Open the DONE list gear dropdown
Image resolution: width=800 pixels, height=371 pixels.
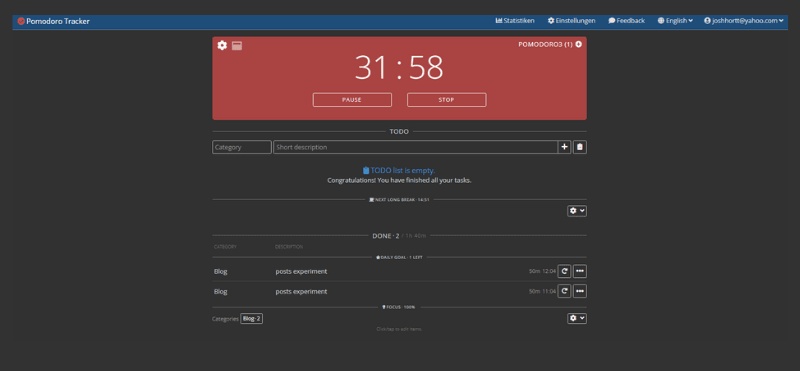(x=577, y=318)
